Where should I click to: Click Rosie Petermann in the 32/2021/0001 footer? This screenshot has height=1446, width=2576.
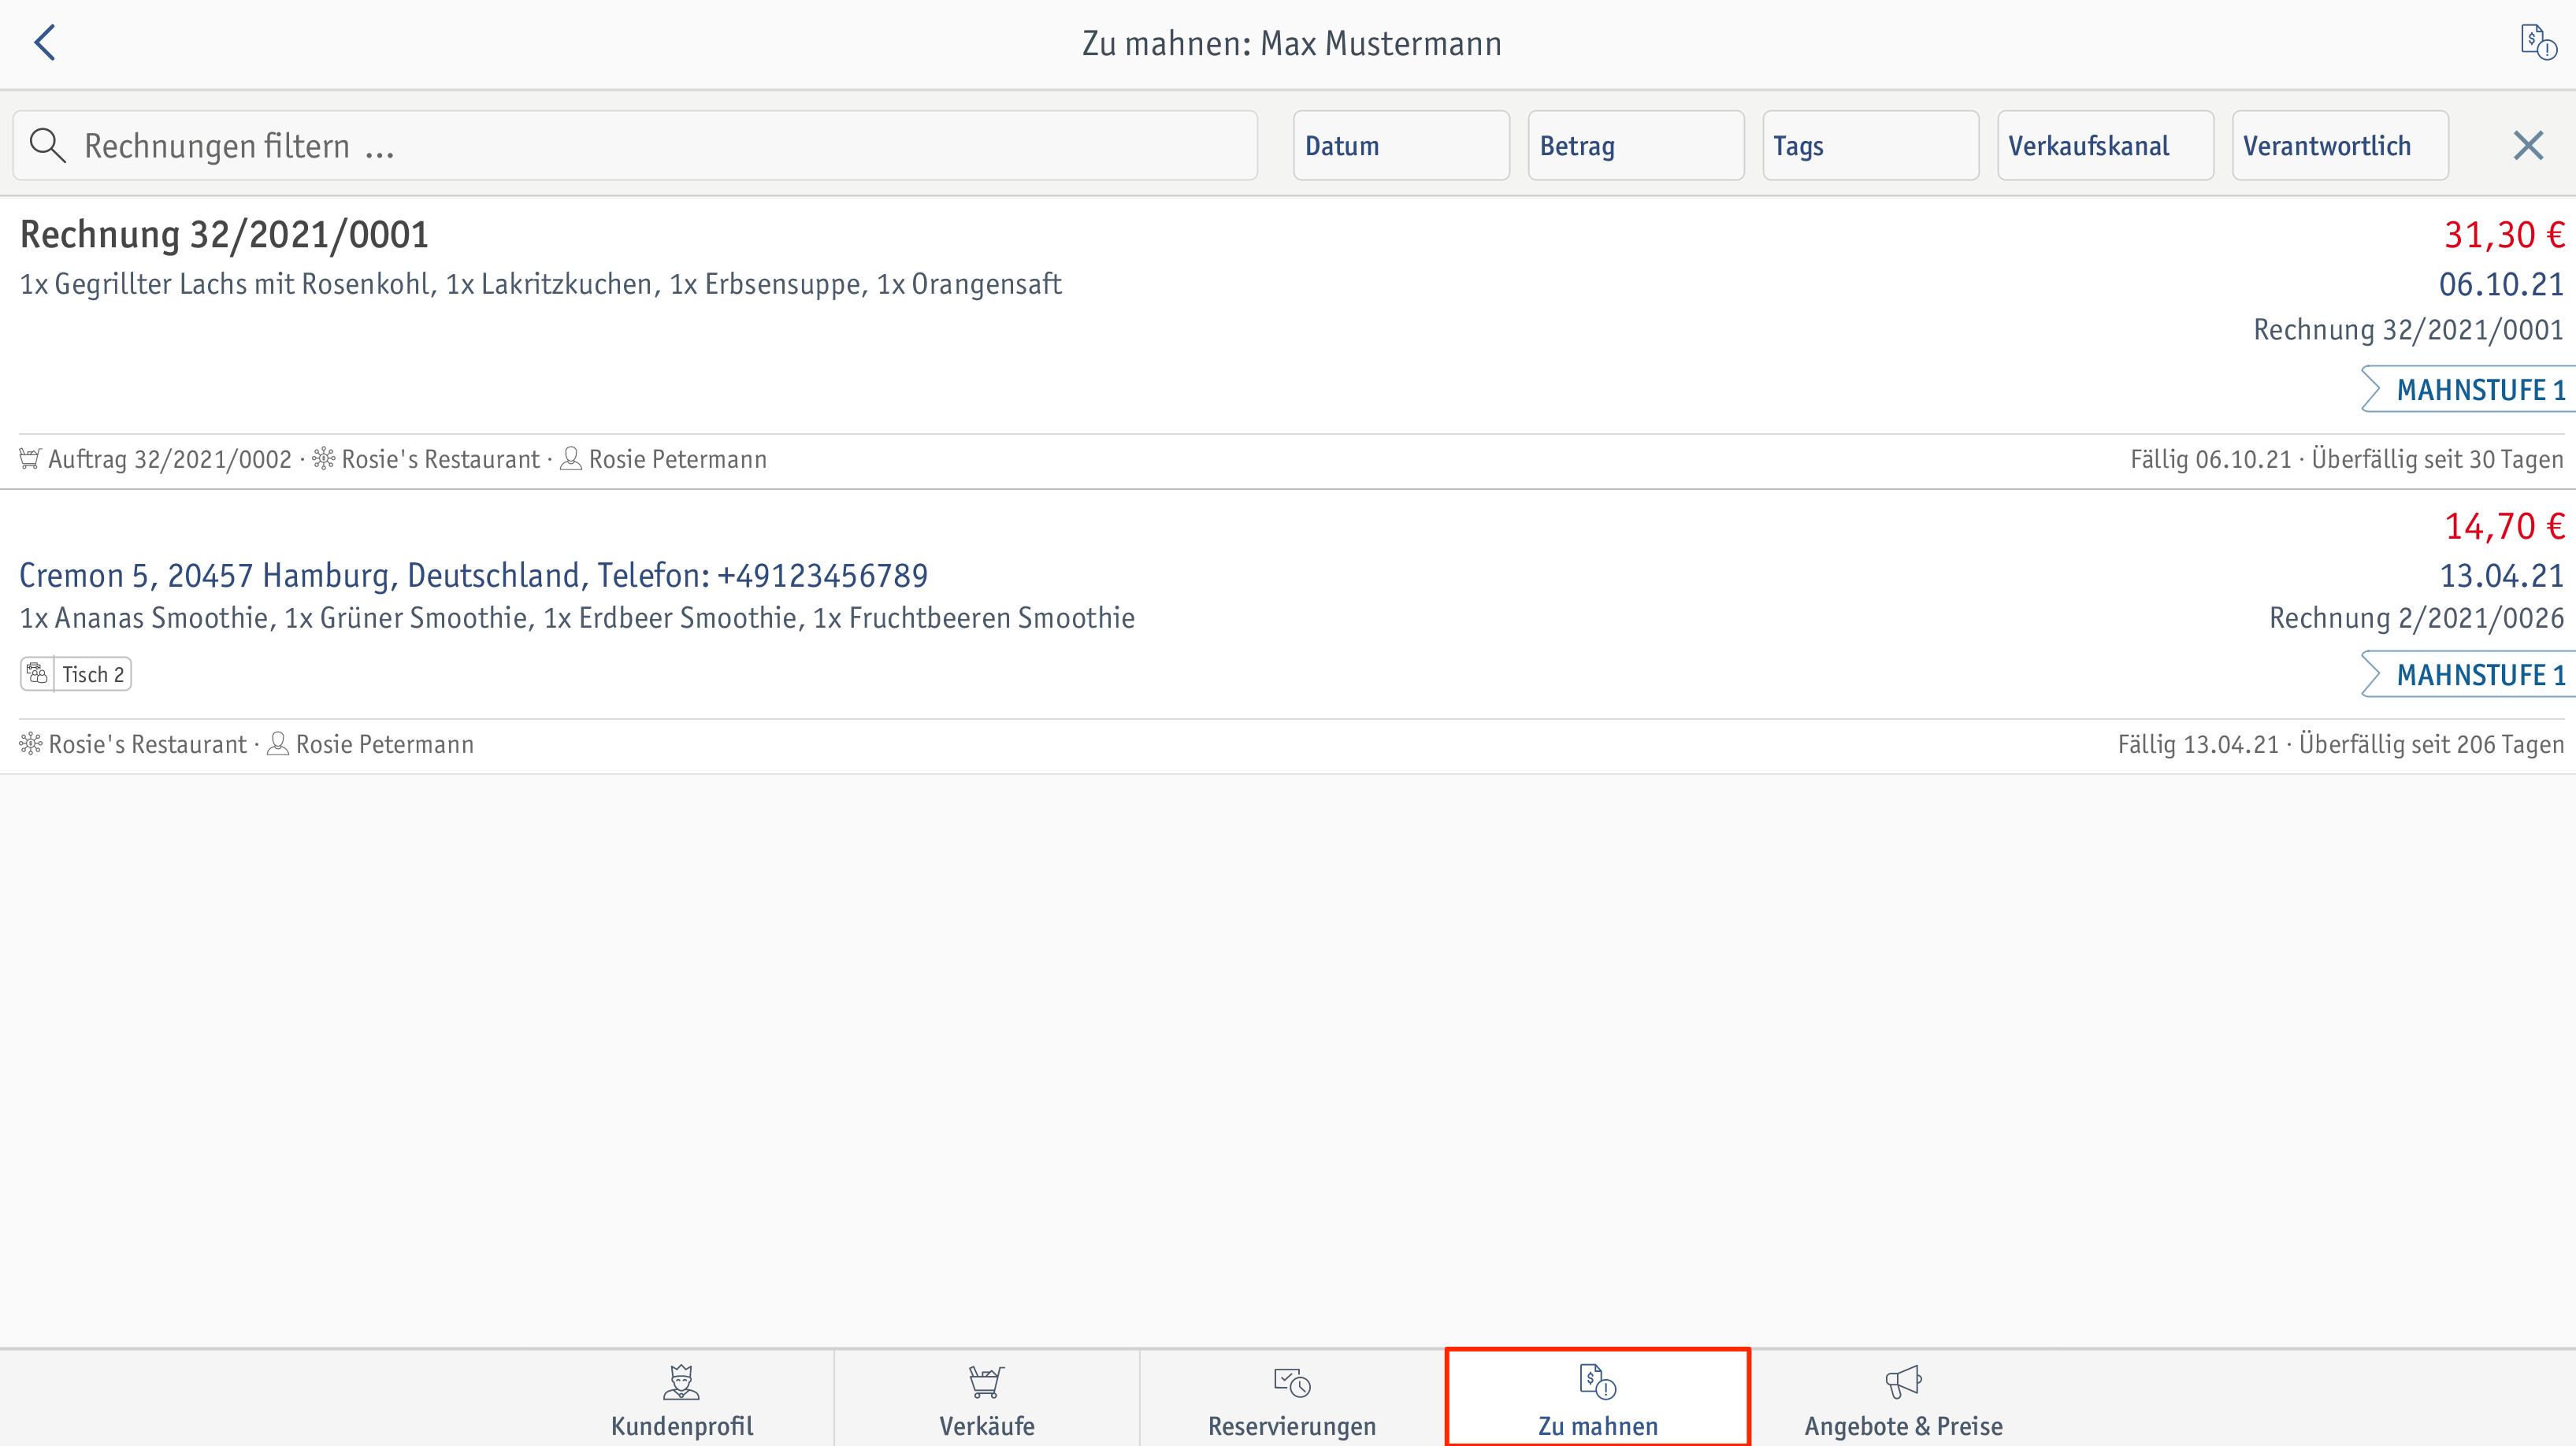677,459
